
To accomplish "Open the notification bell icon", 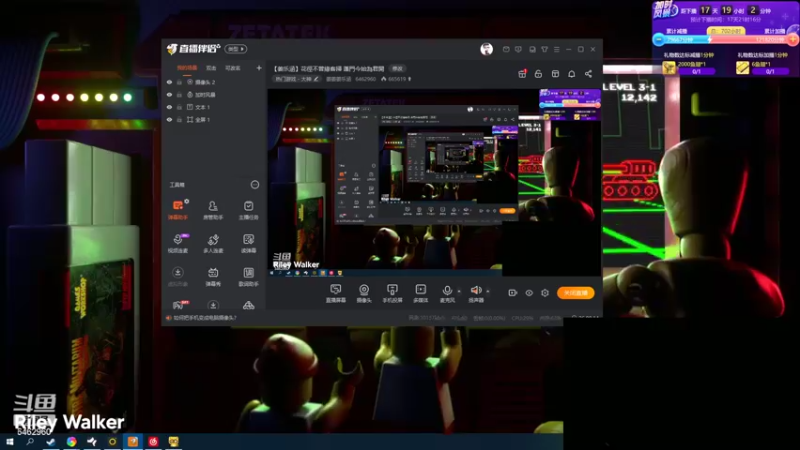I will 571,74.
